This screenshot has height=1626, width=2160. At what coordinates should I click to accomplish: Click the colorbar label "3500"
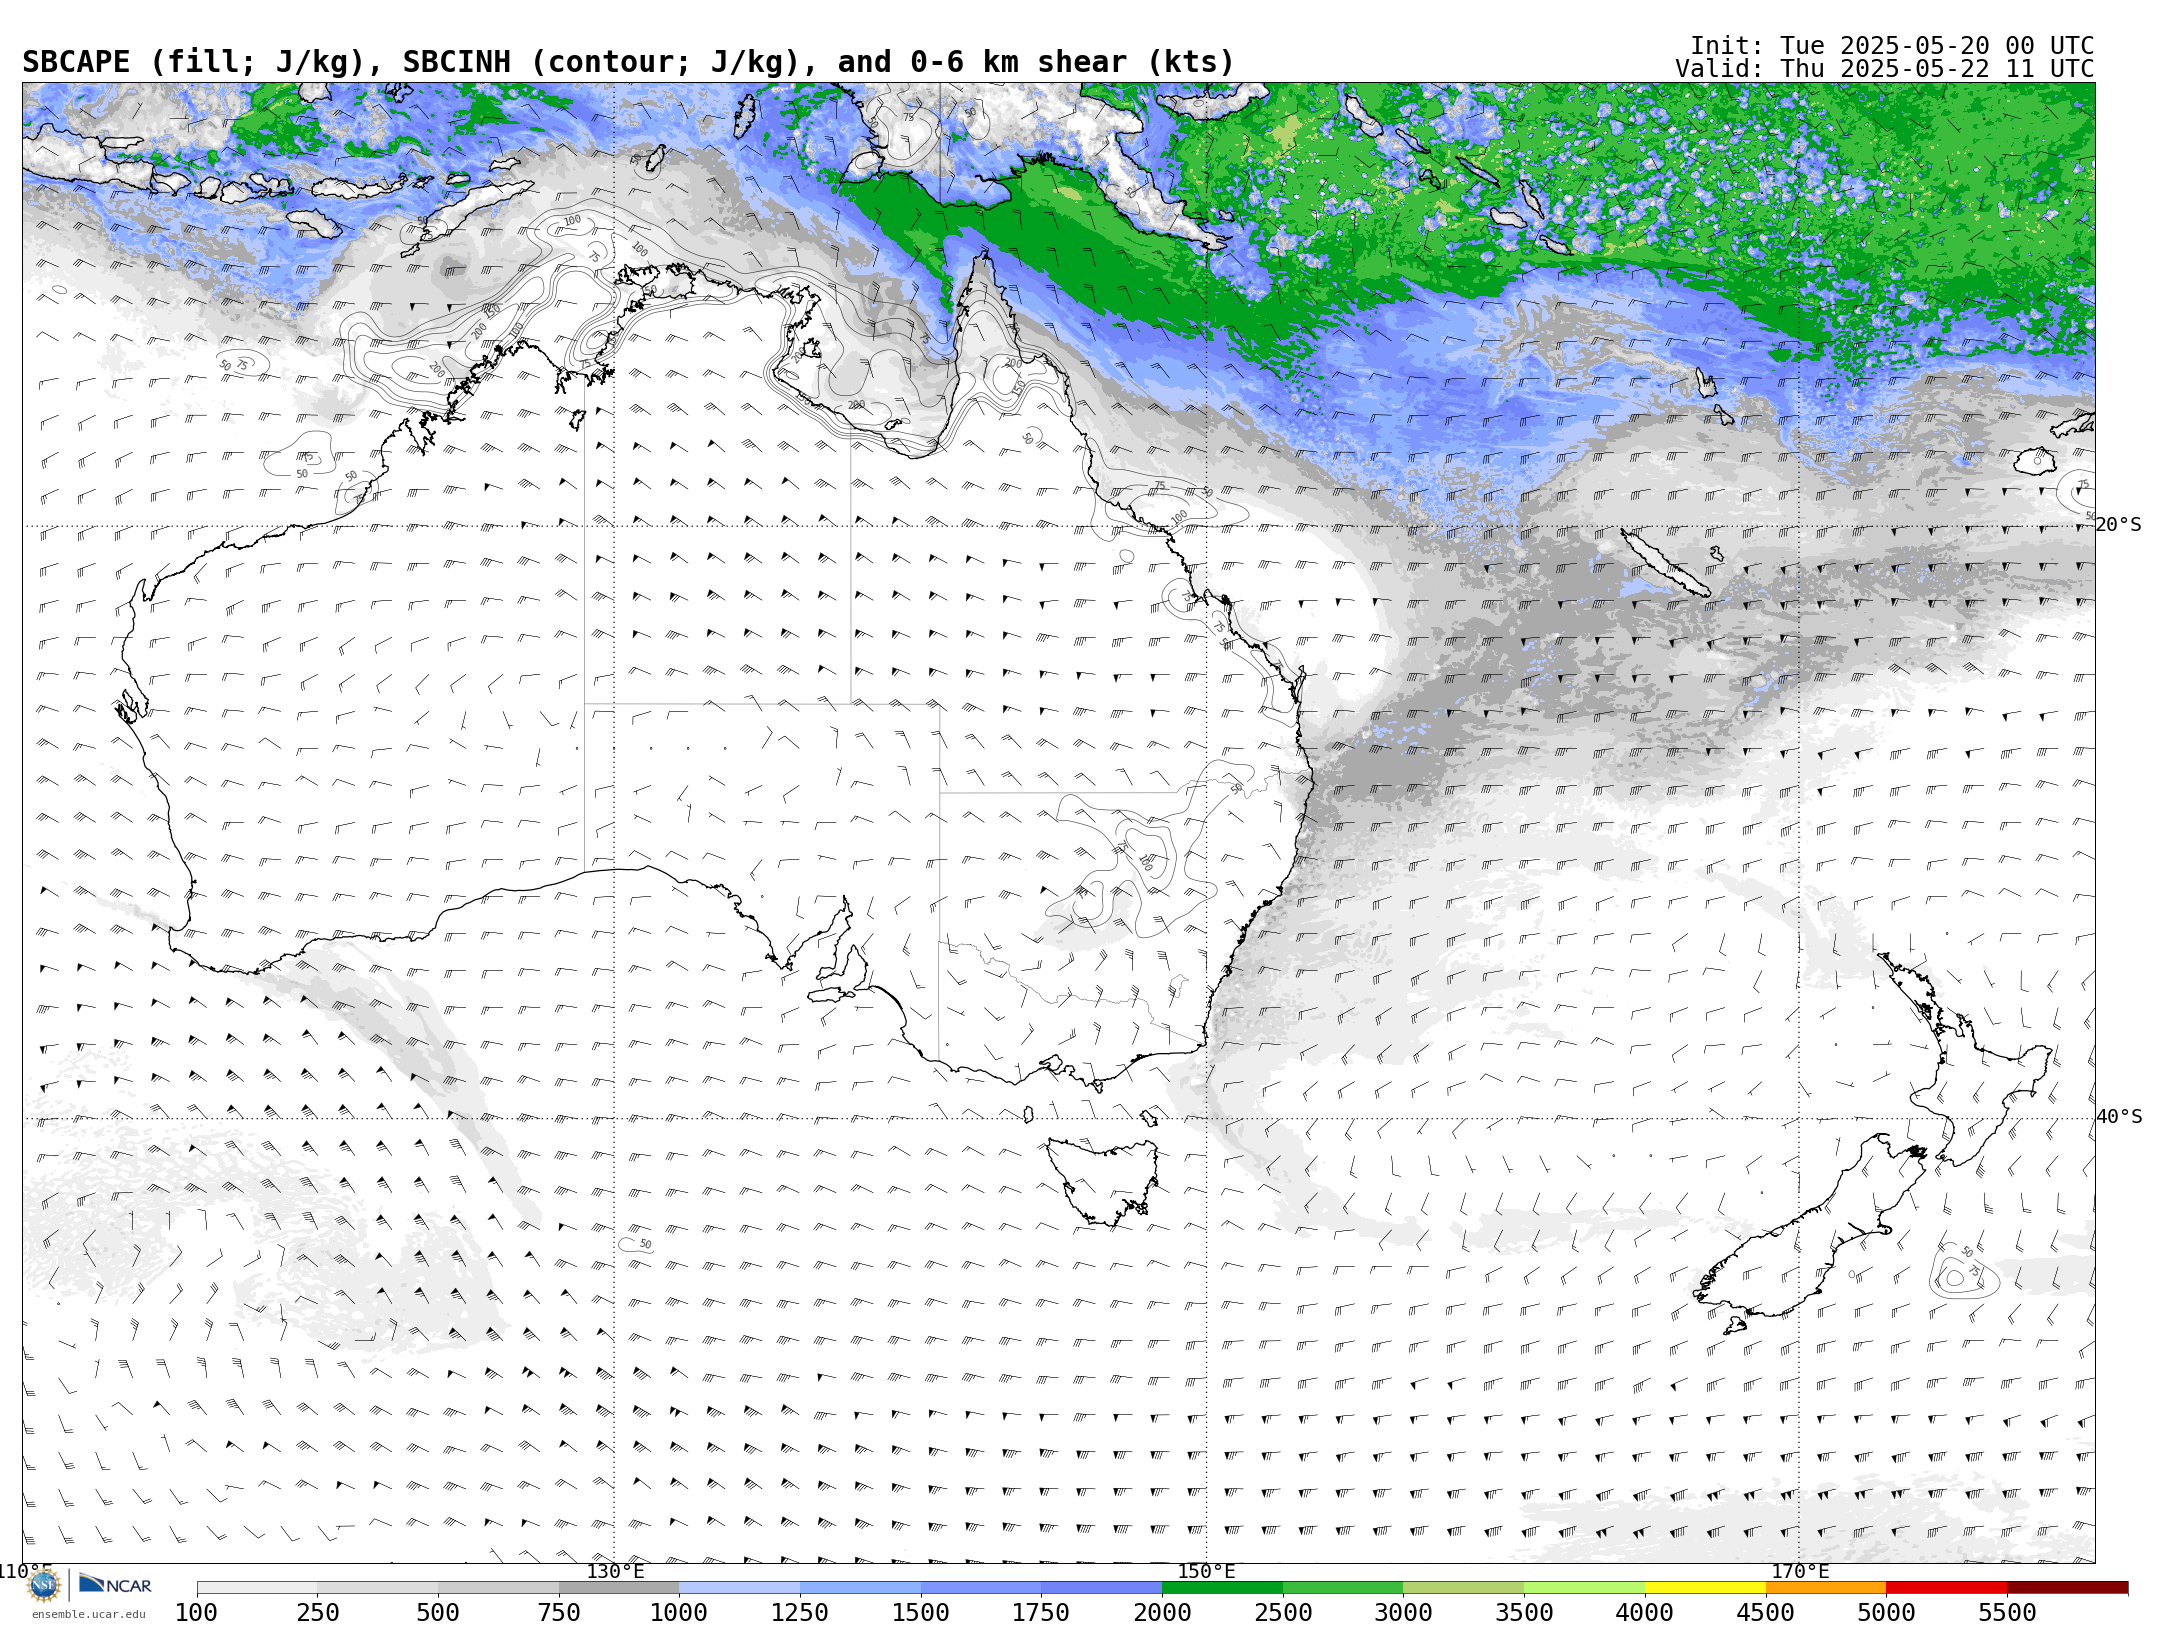[x=1525, y=1613]
